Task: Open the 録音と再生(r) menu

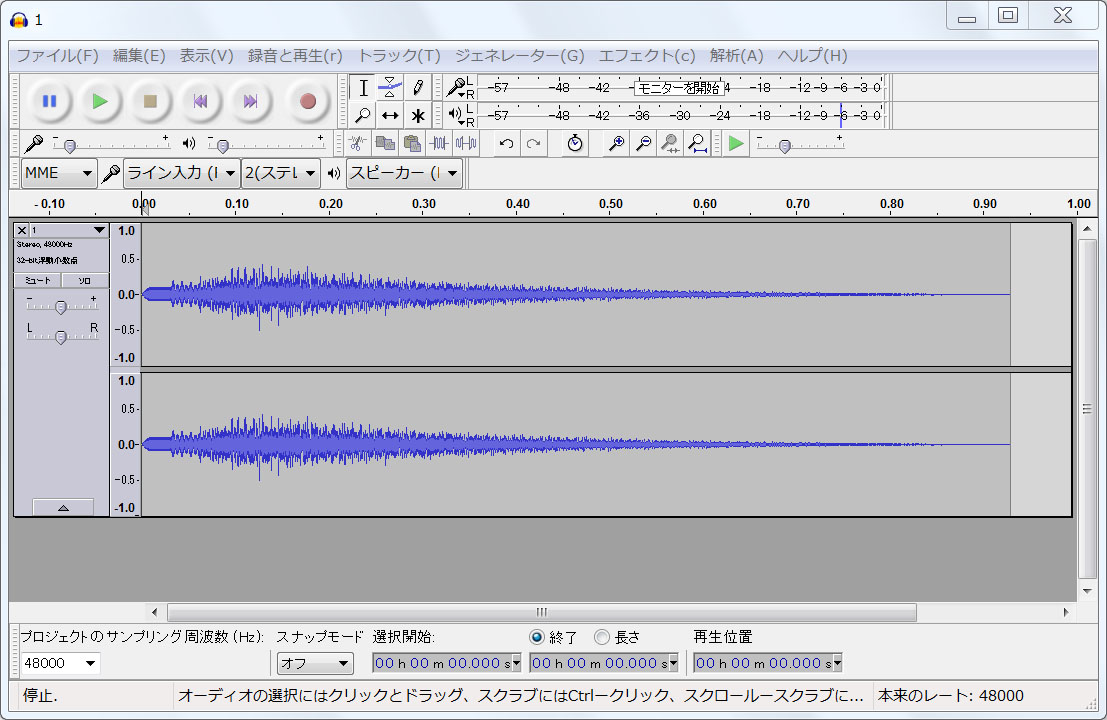Action: [295, 56]
